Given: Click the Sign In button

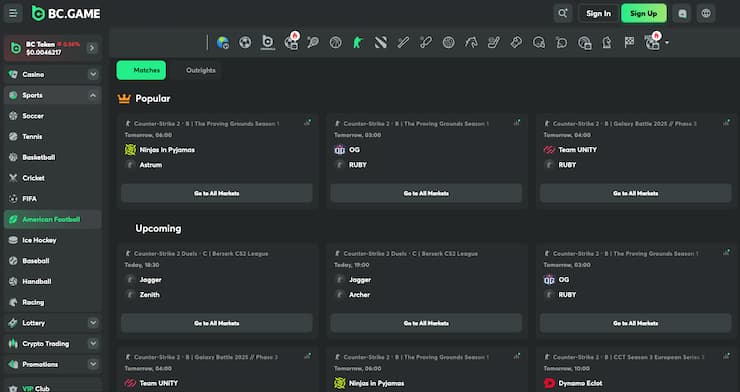Looking at the screenshot, I should [598, 14].
